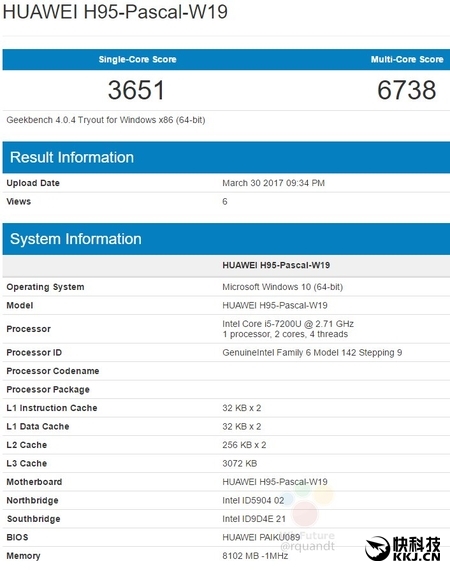This screenshot has height=571, width=450.
Task: Click the bold HUAWEI H95-Pascal-W19 table column header
Action: coord(276,265)
